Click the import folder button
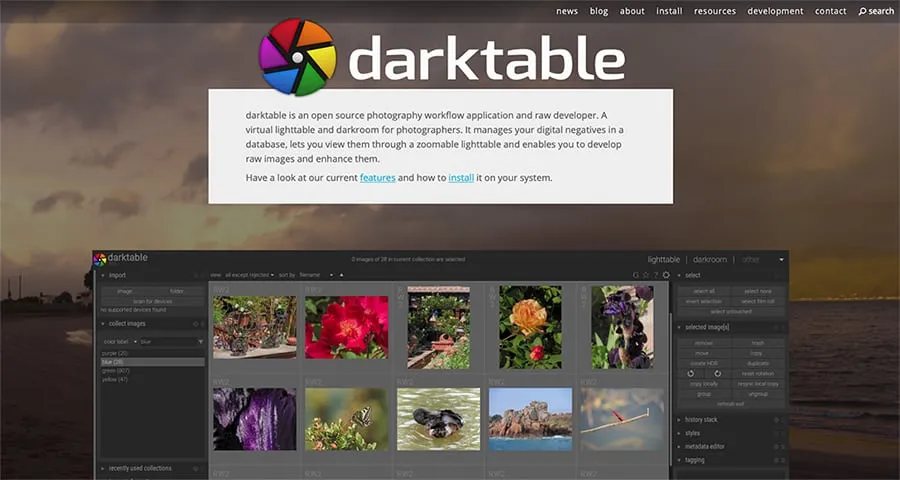Viewport: 900px width, 480px height. 177,291
